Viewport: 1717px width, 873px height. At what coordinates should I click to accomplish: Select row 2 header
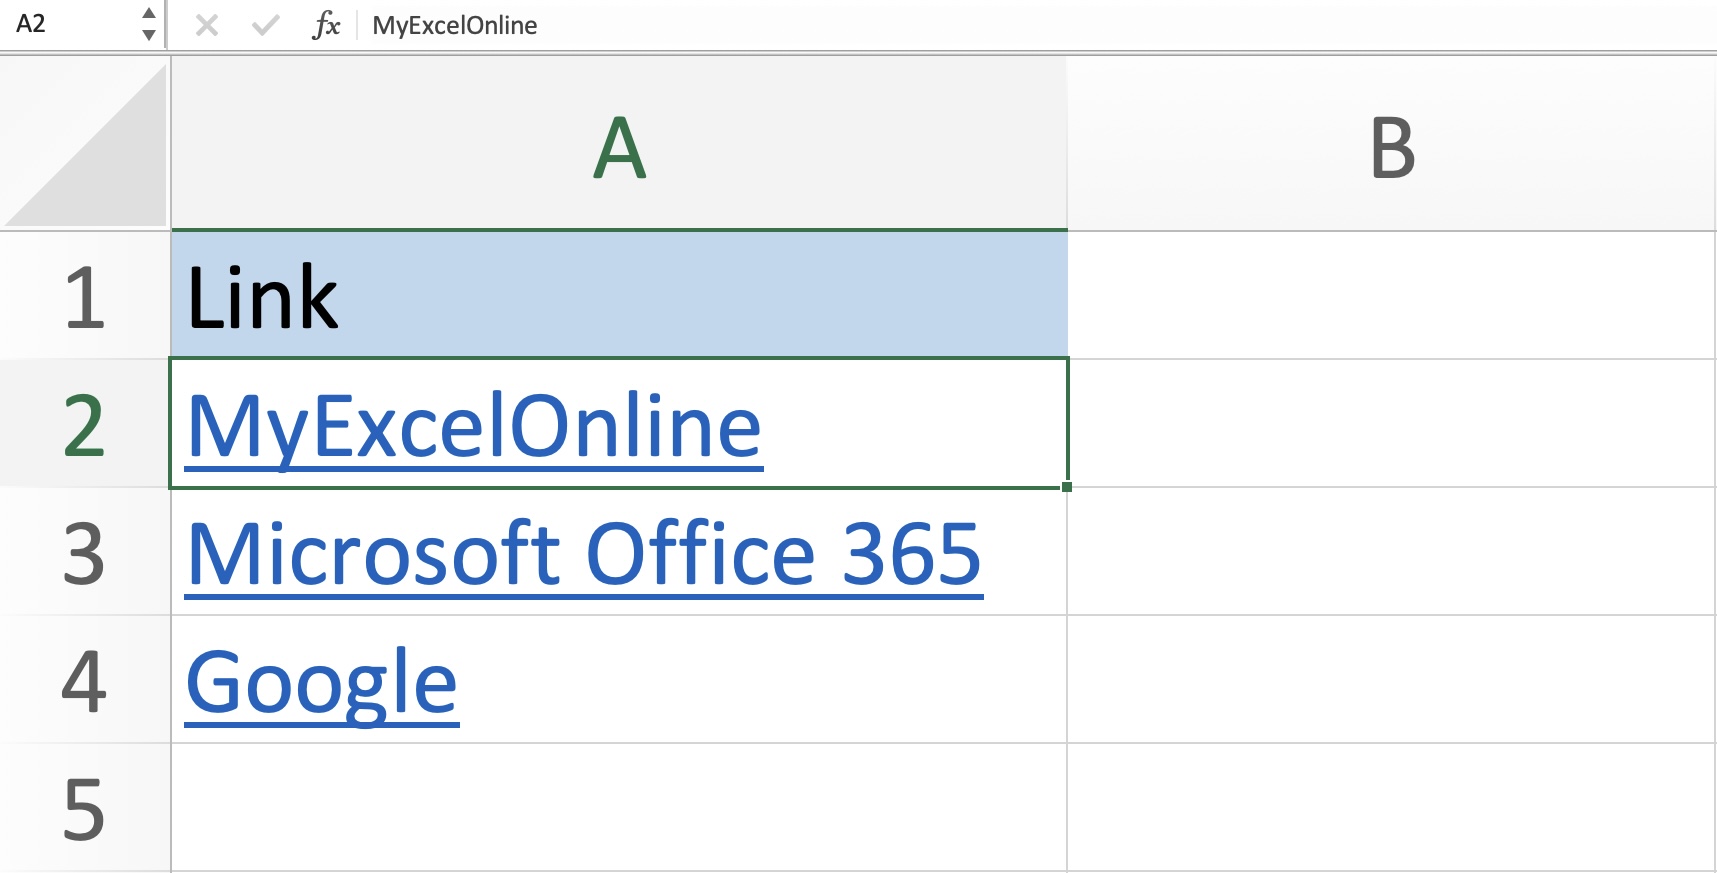(x=85, y=424)
